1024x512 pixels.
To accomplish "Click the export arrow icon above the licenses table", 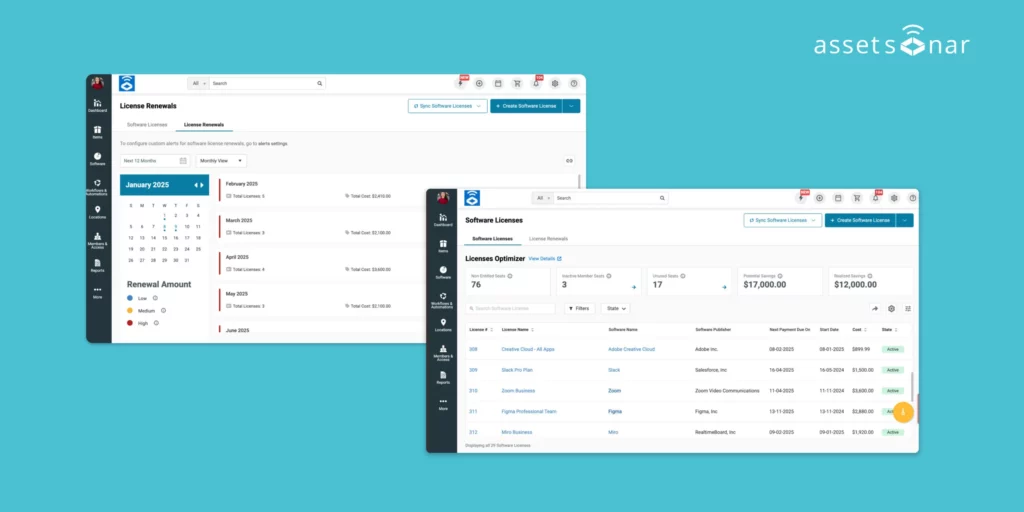I will (875, 309).
